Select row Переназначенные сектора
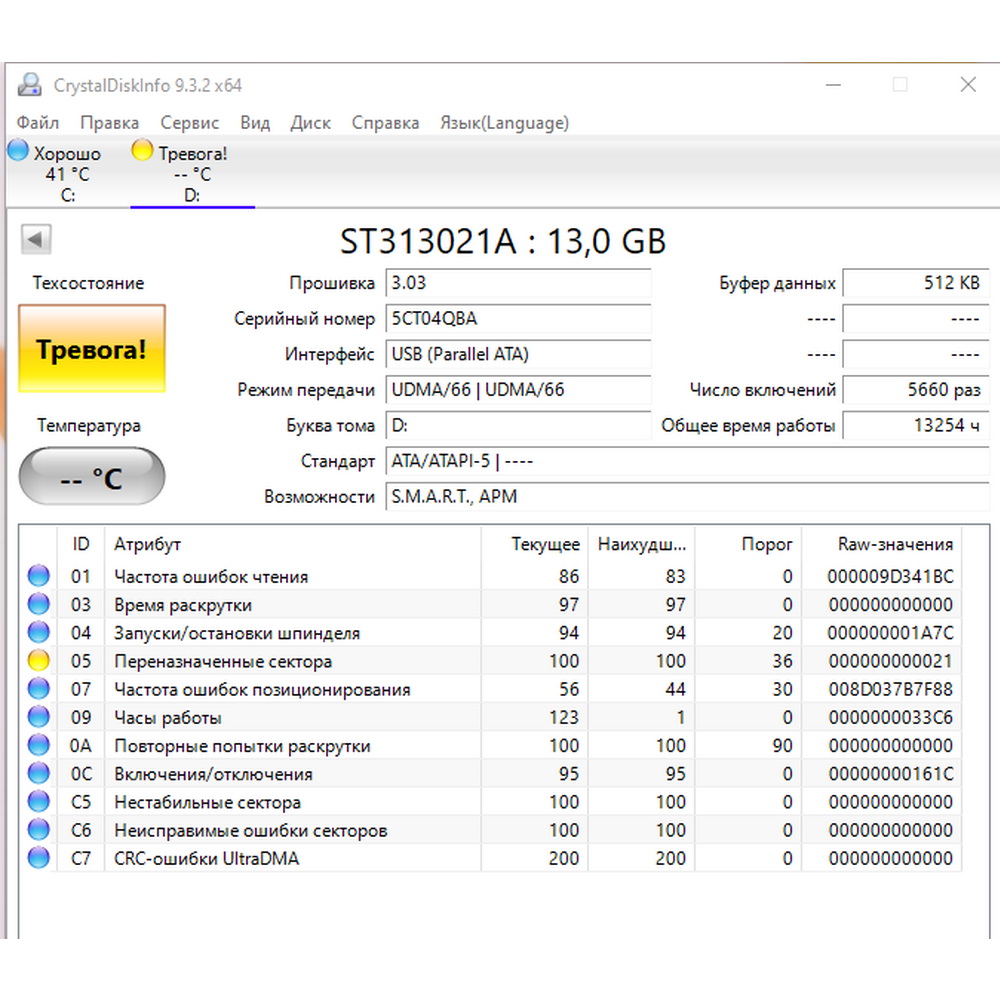This screenshot has width=1000, height=1000. (490, 660)
